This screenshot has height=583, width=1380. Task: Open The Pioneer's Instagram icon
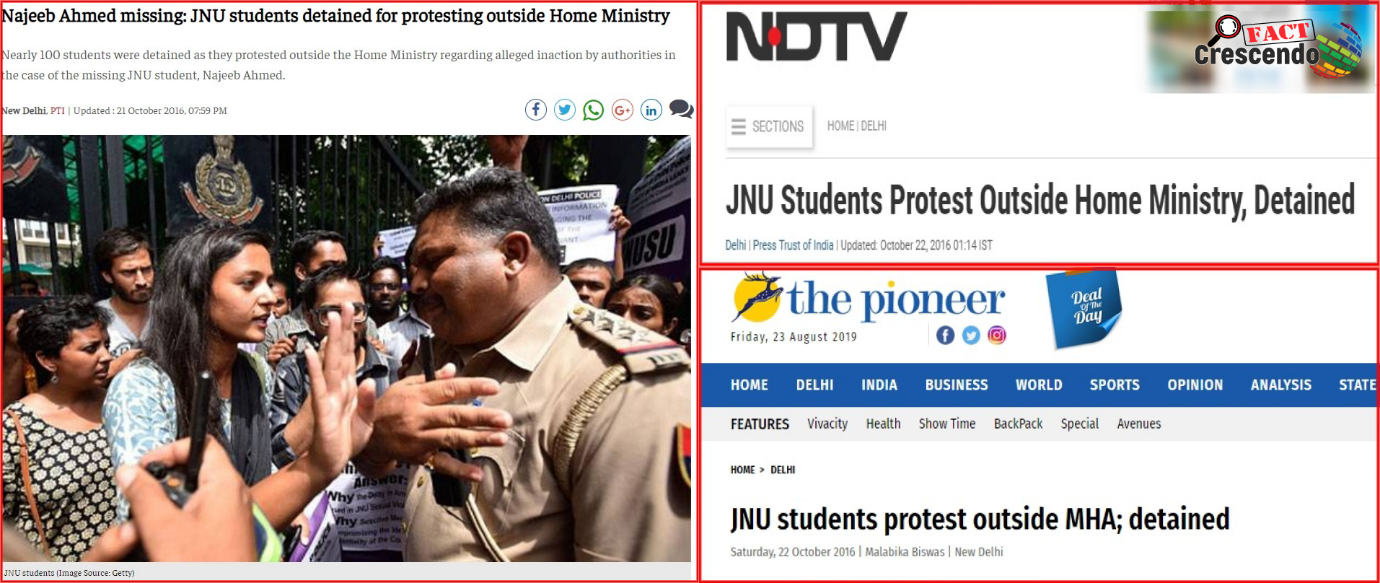pos(997,335)
